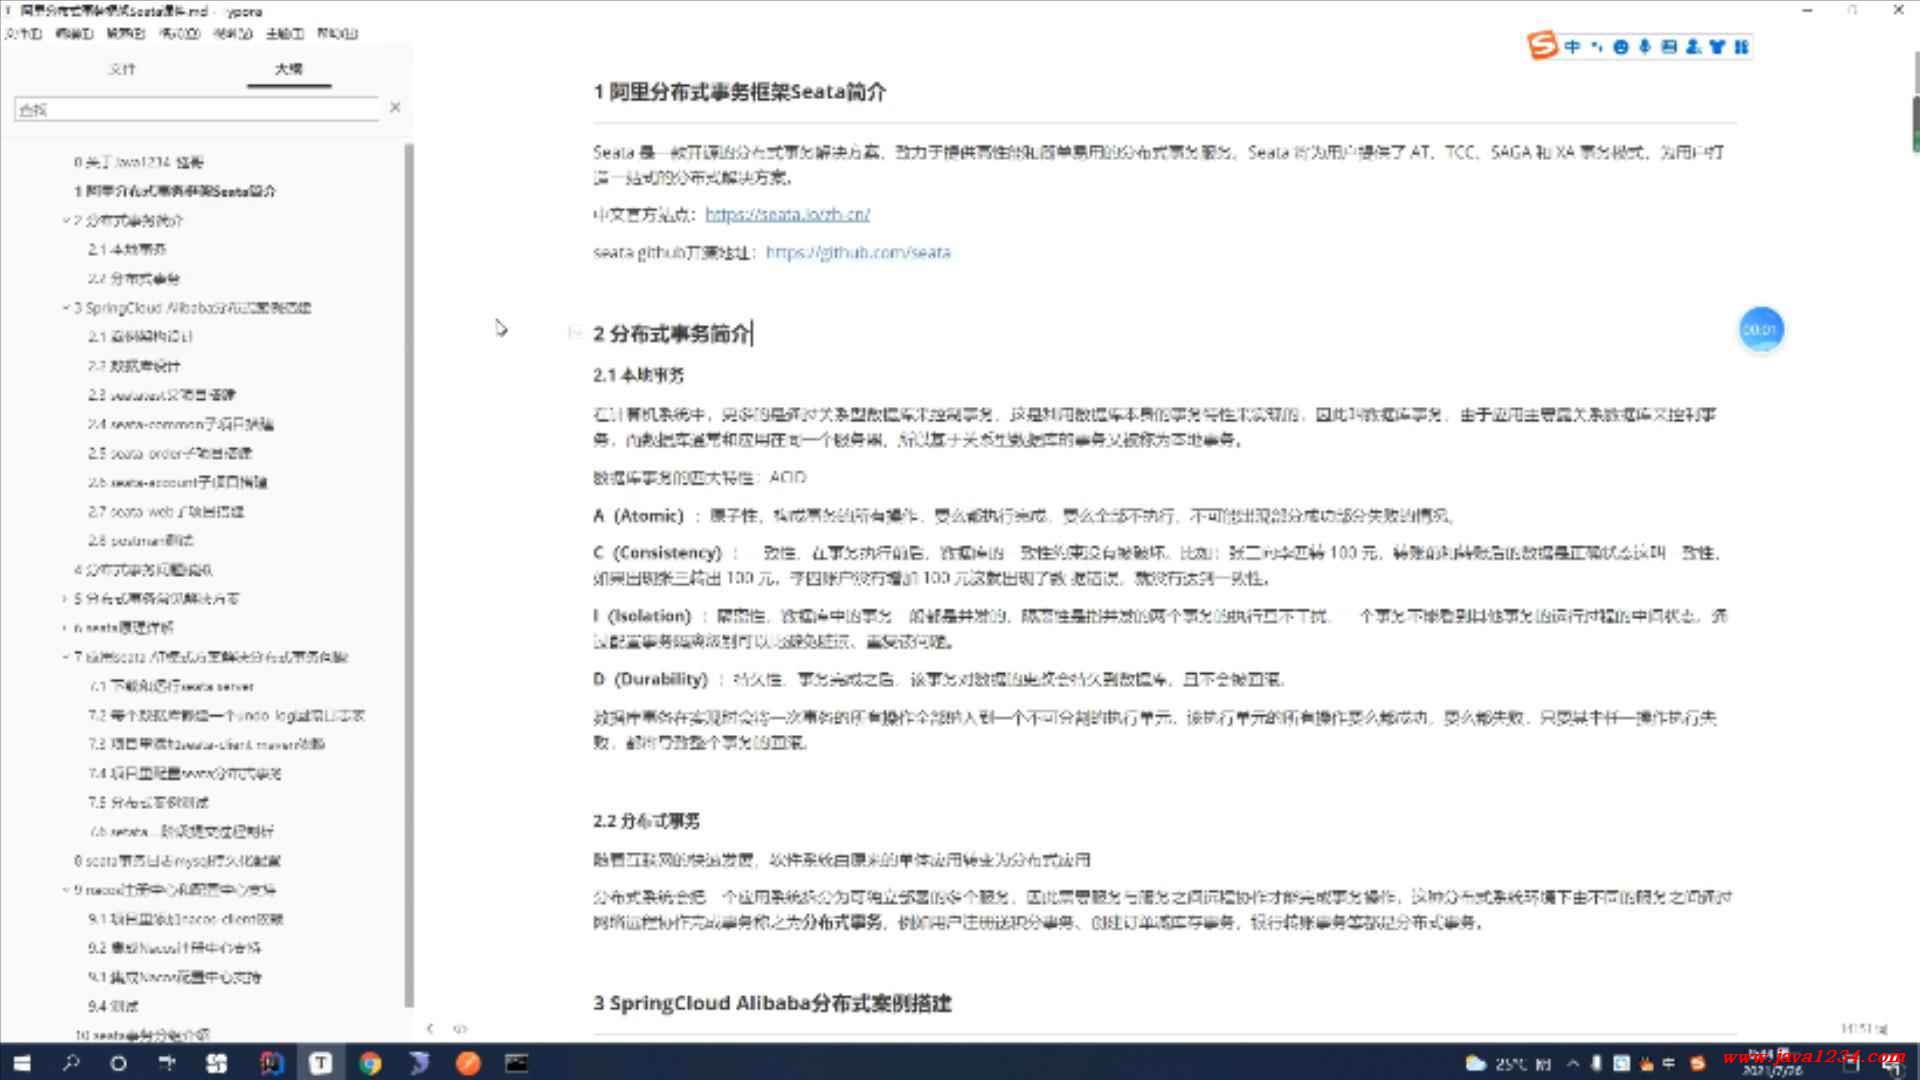Open the 主题 menu
1920x1080 pixels.
tap(285, 33)
